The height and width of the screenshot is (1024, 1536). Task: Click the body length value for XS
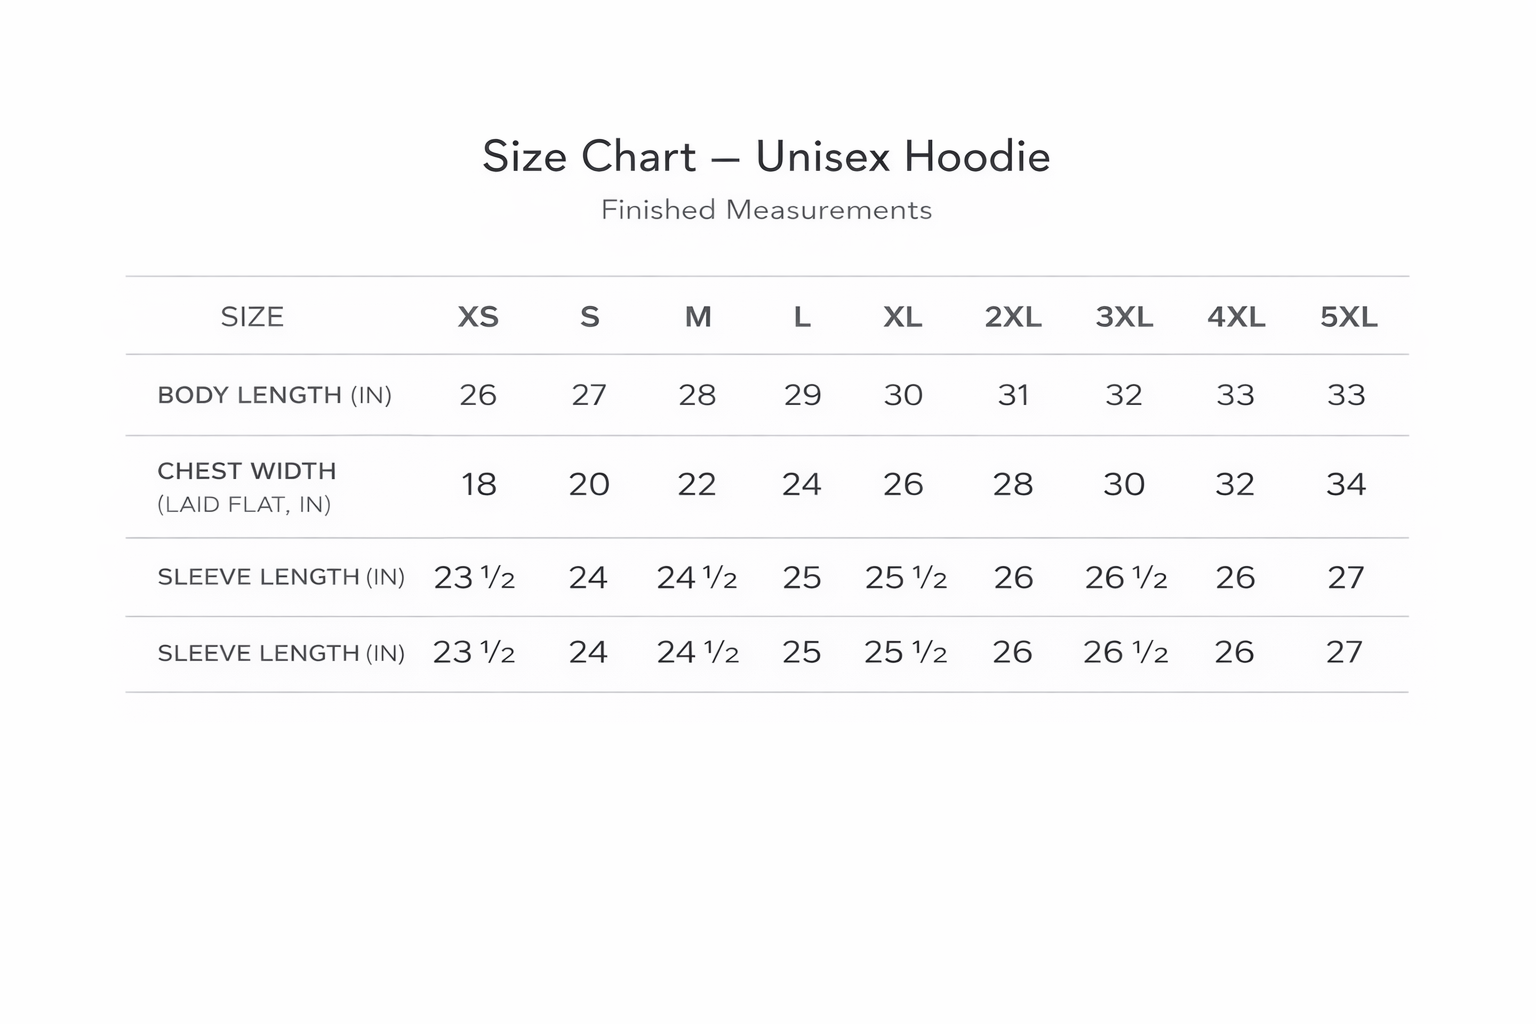pyautogui.click(x=478, y=395)
